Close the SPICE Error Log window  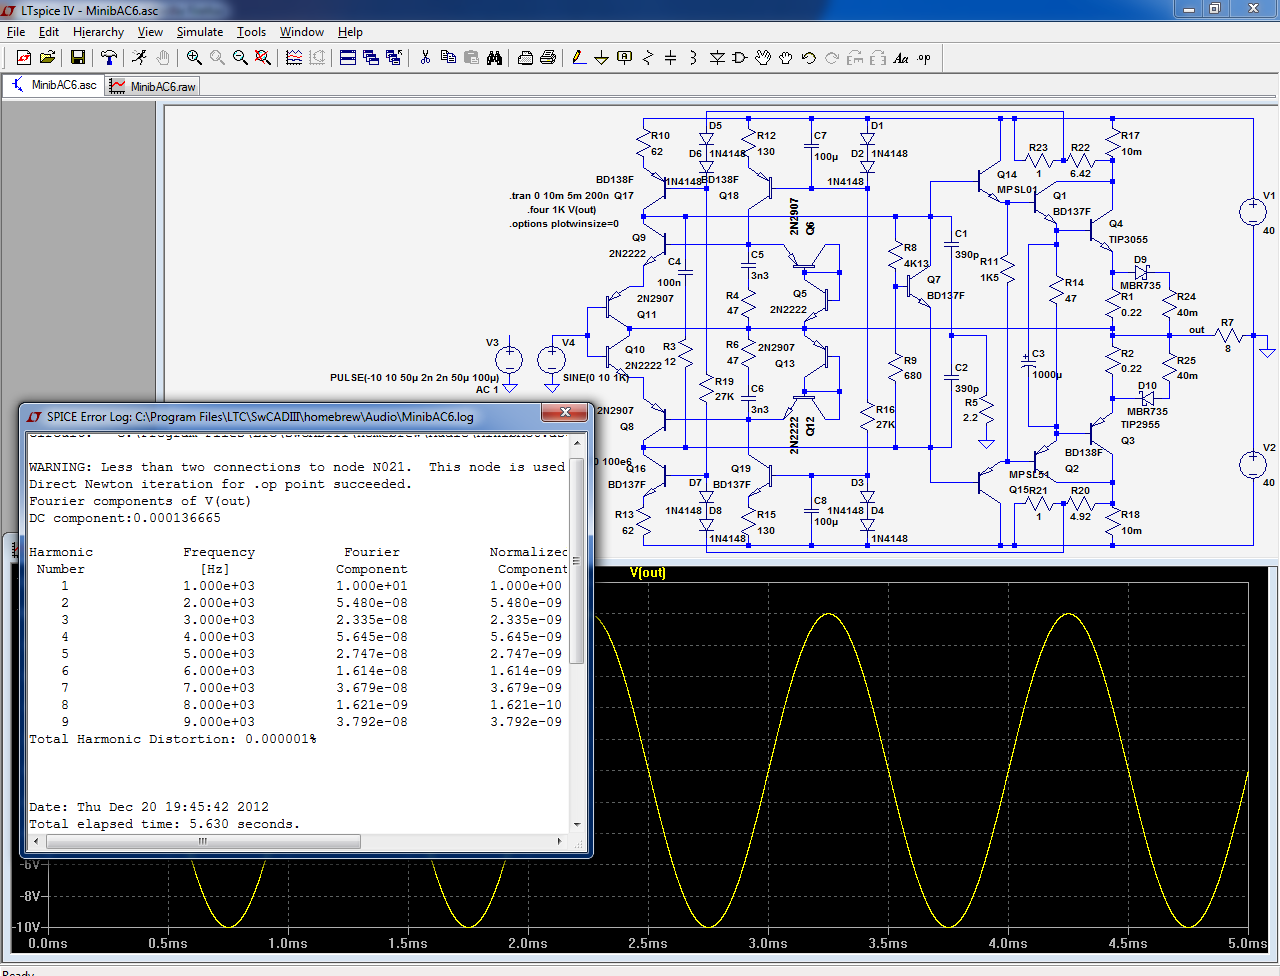[x=565, y=412]
